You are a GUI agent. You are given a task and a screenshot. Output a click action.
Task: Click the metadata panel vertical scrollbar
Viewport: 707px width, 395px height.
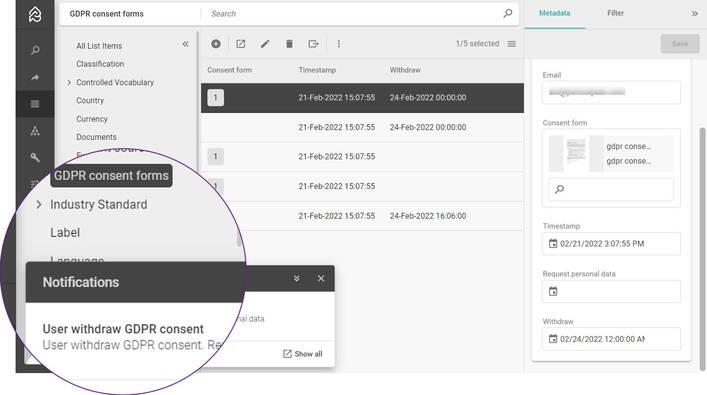[702, 248]
